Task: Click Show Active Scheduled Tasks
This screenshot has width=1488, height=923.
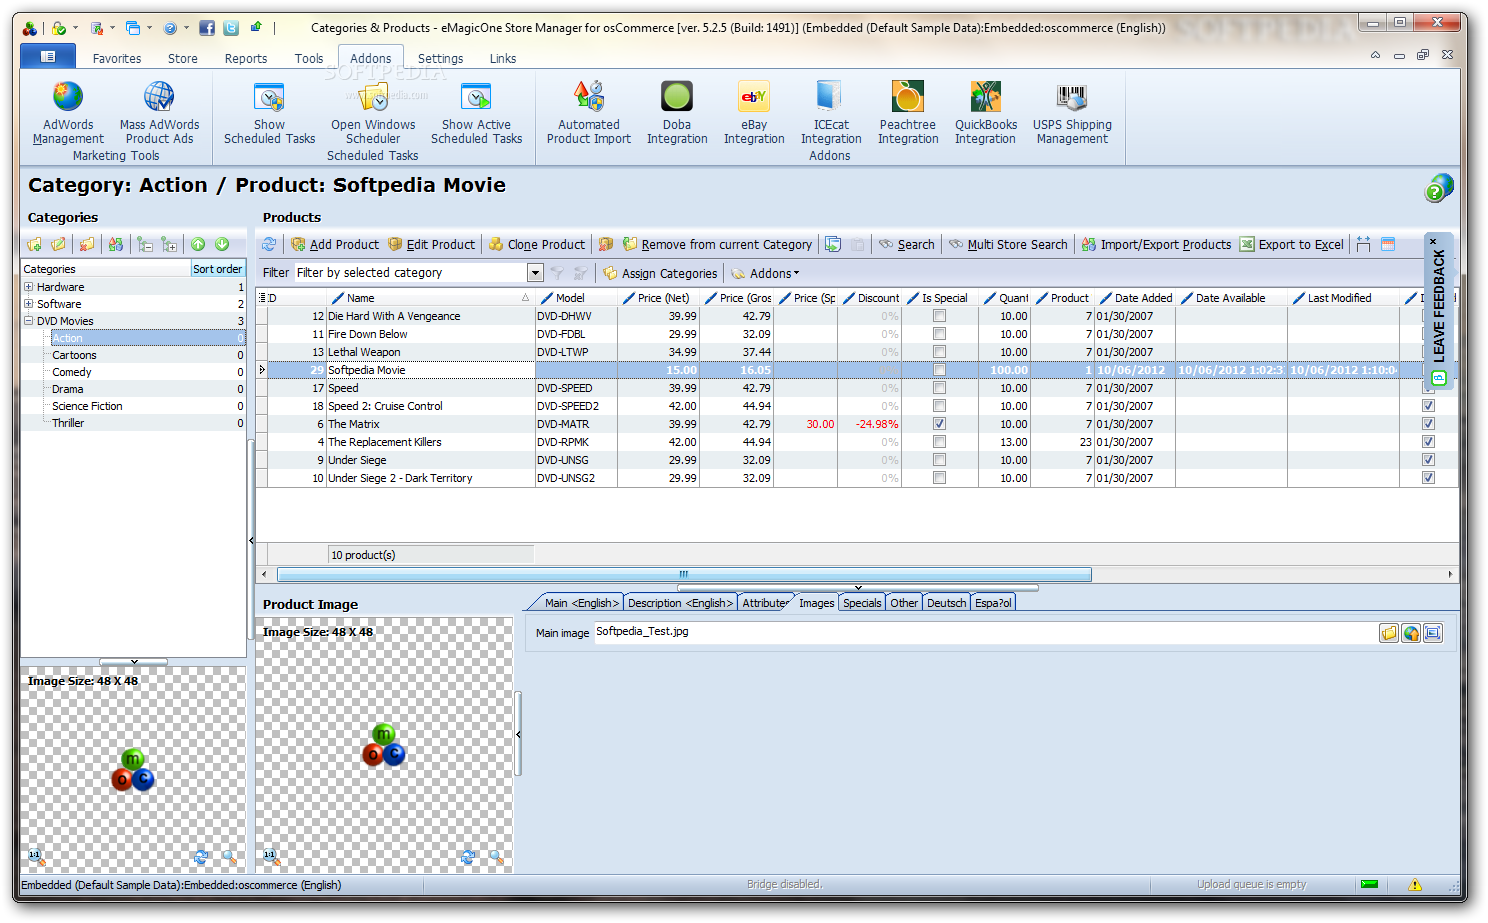Action: tap(476, 113)
